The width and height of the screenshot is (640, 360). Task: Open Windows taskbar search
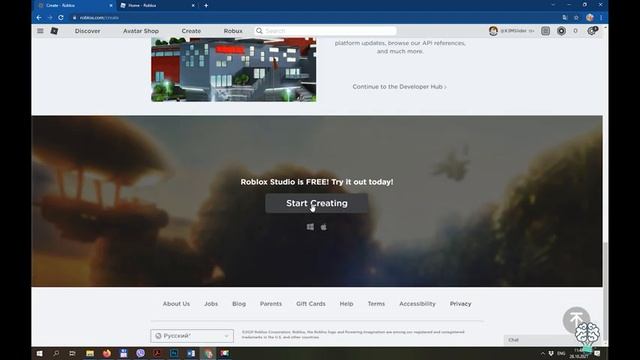(x=56, y=353)
